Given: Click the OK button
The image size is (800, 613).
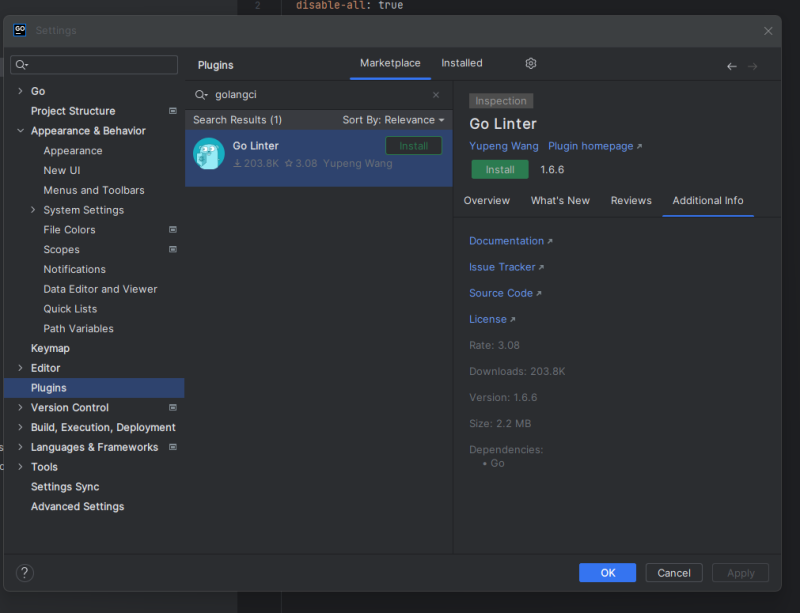Looking at the screenshot, I should (x=607, y=573).
